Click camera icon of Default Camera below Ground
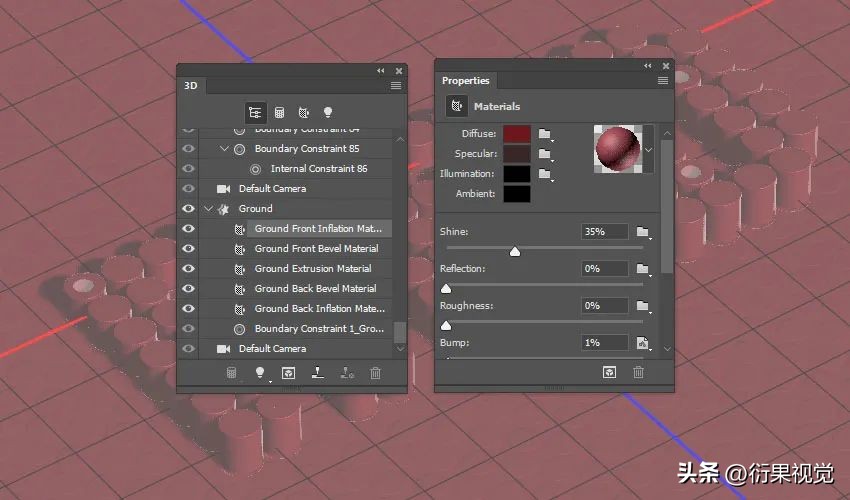The image size is (850, 500). [223, 349]
